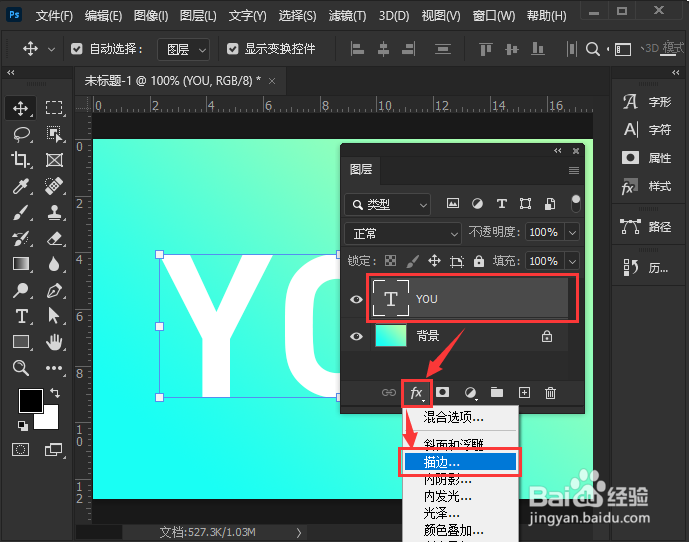Select the Dodge tool
Screen dimensions: 689x542
point(21,290)
